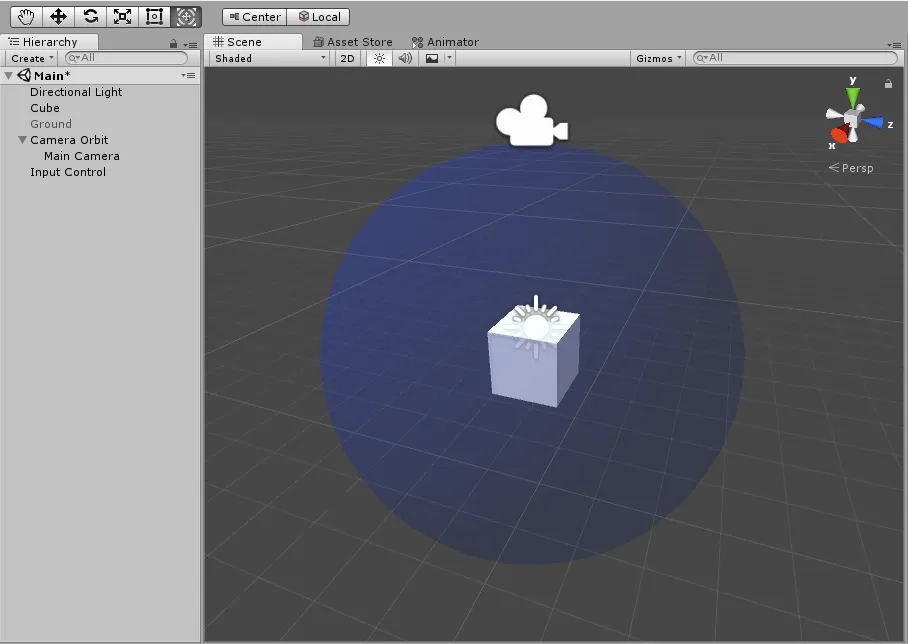This screenshot has width=908, height=644.
Task: Open the scene effects dropdown arrow
Action: point(449,58)
